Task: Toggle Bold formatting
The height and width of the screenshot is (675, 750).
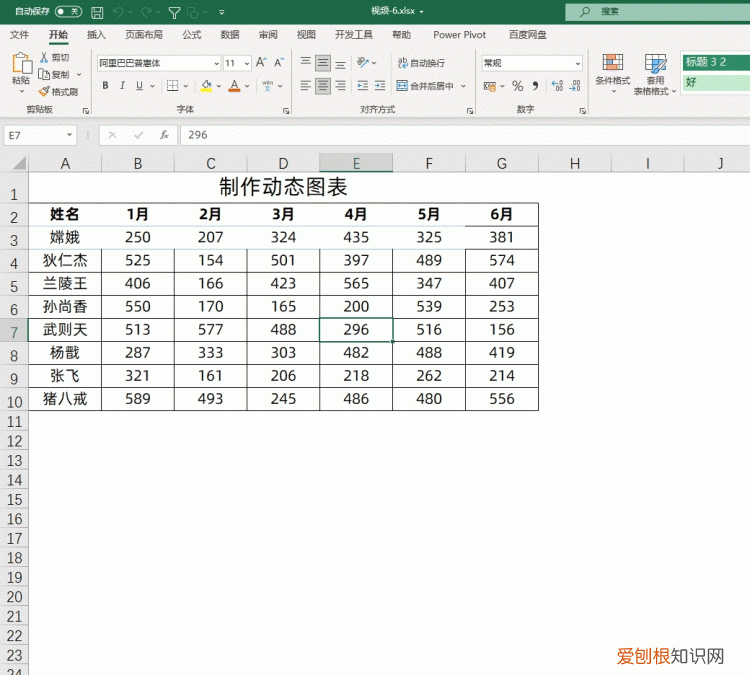Action: pos(105,86)
